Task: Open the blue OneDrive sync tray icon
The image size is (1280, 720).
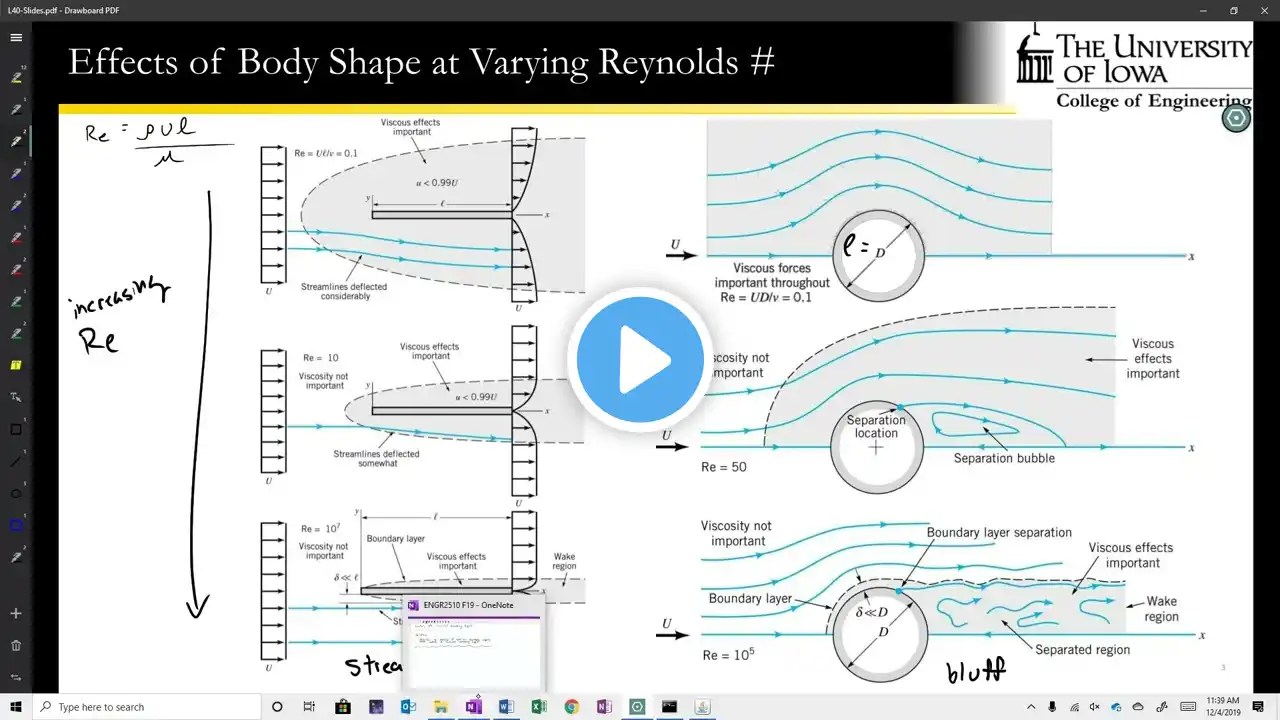Action: tap(1117, 707)
